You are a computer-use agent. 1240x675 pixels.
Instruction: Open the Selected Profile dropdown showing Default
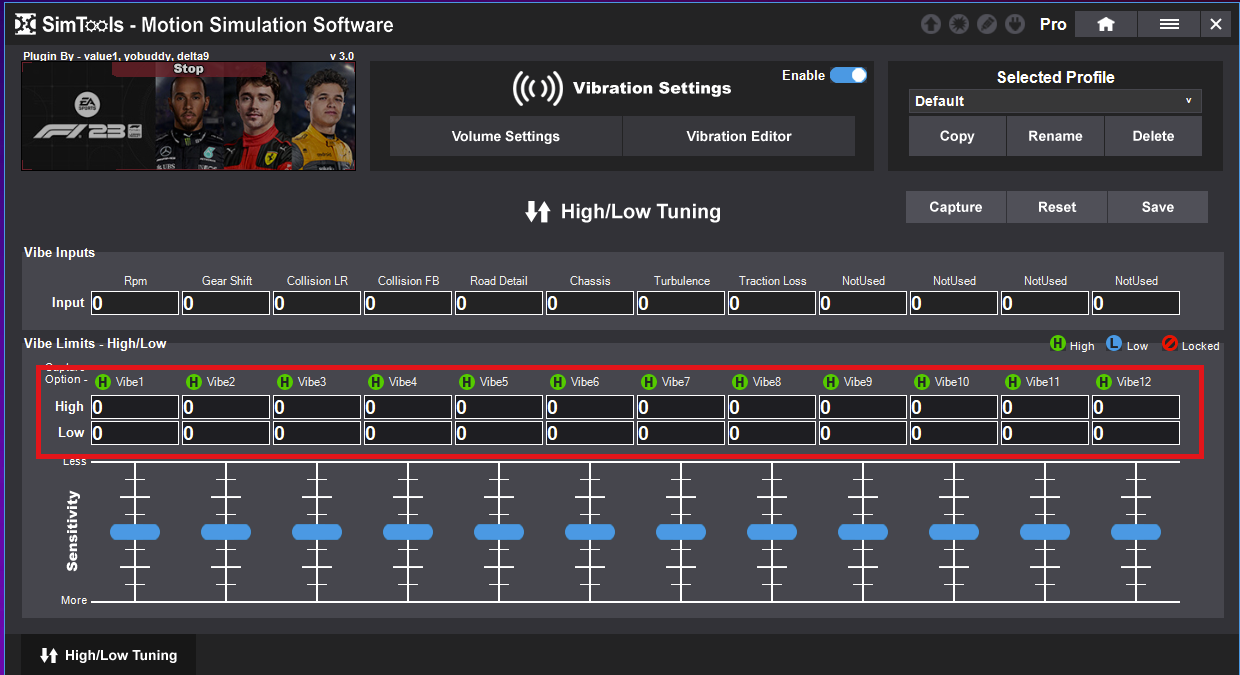click(x=1055, y=101)
